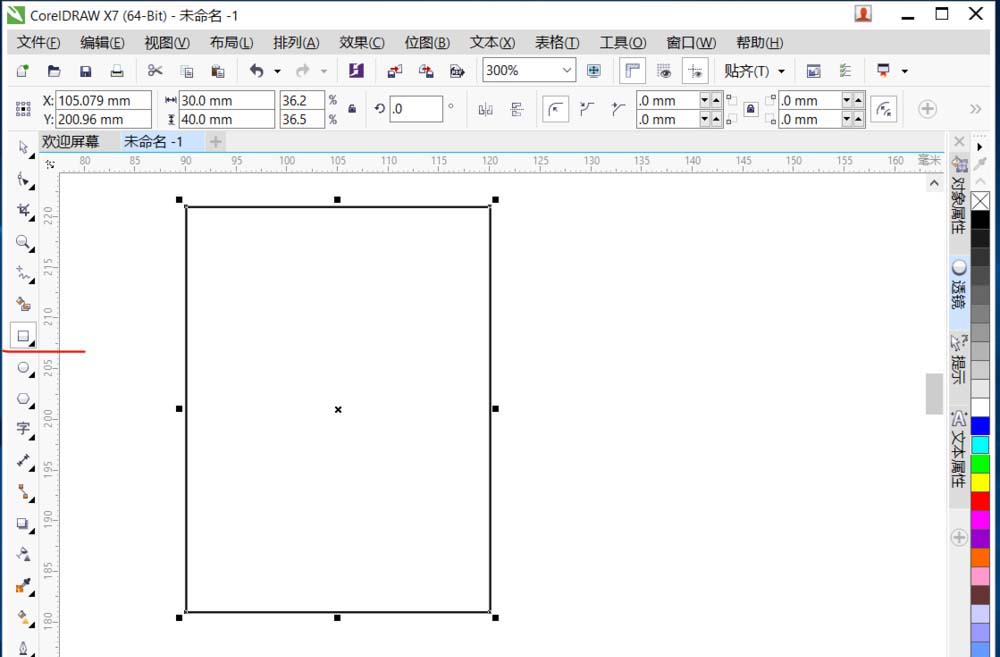
Task: Toggle lock aspect ratio padlock
Action: point(350,108)
